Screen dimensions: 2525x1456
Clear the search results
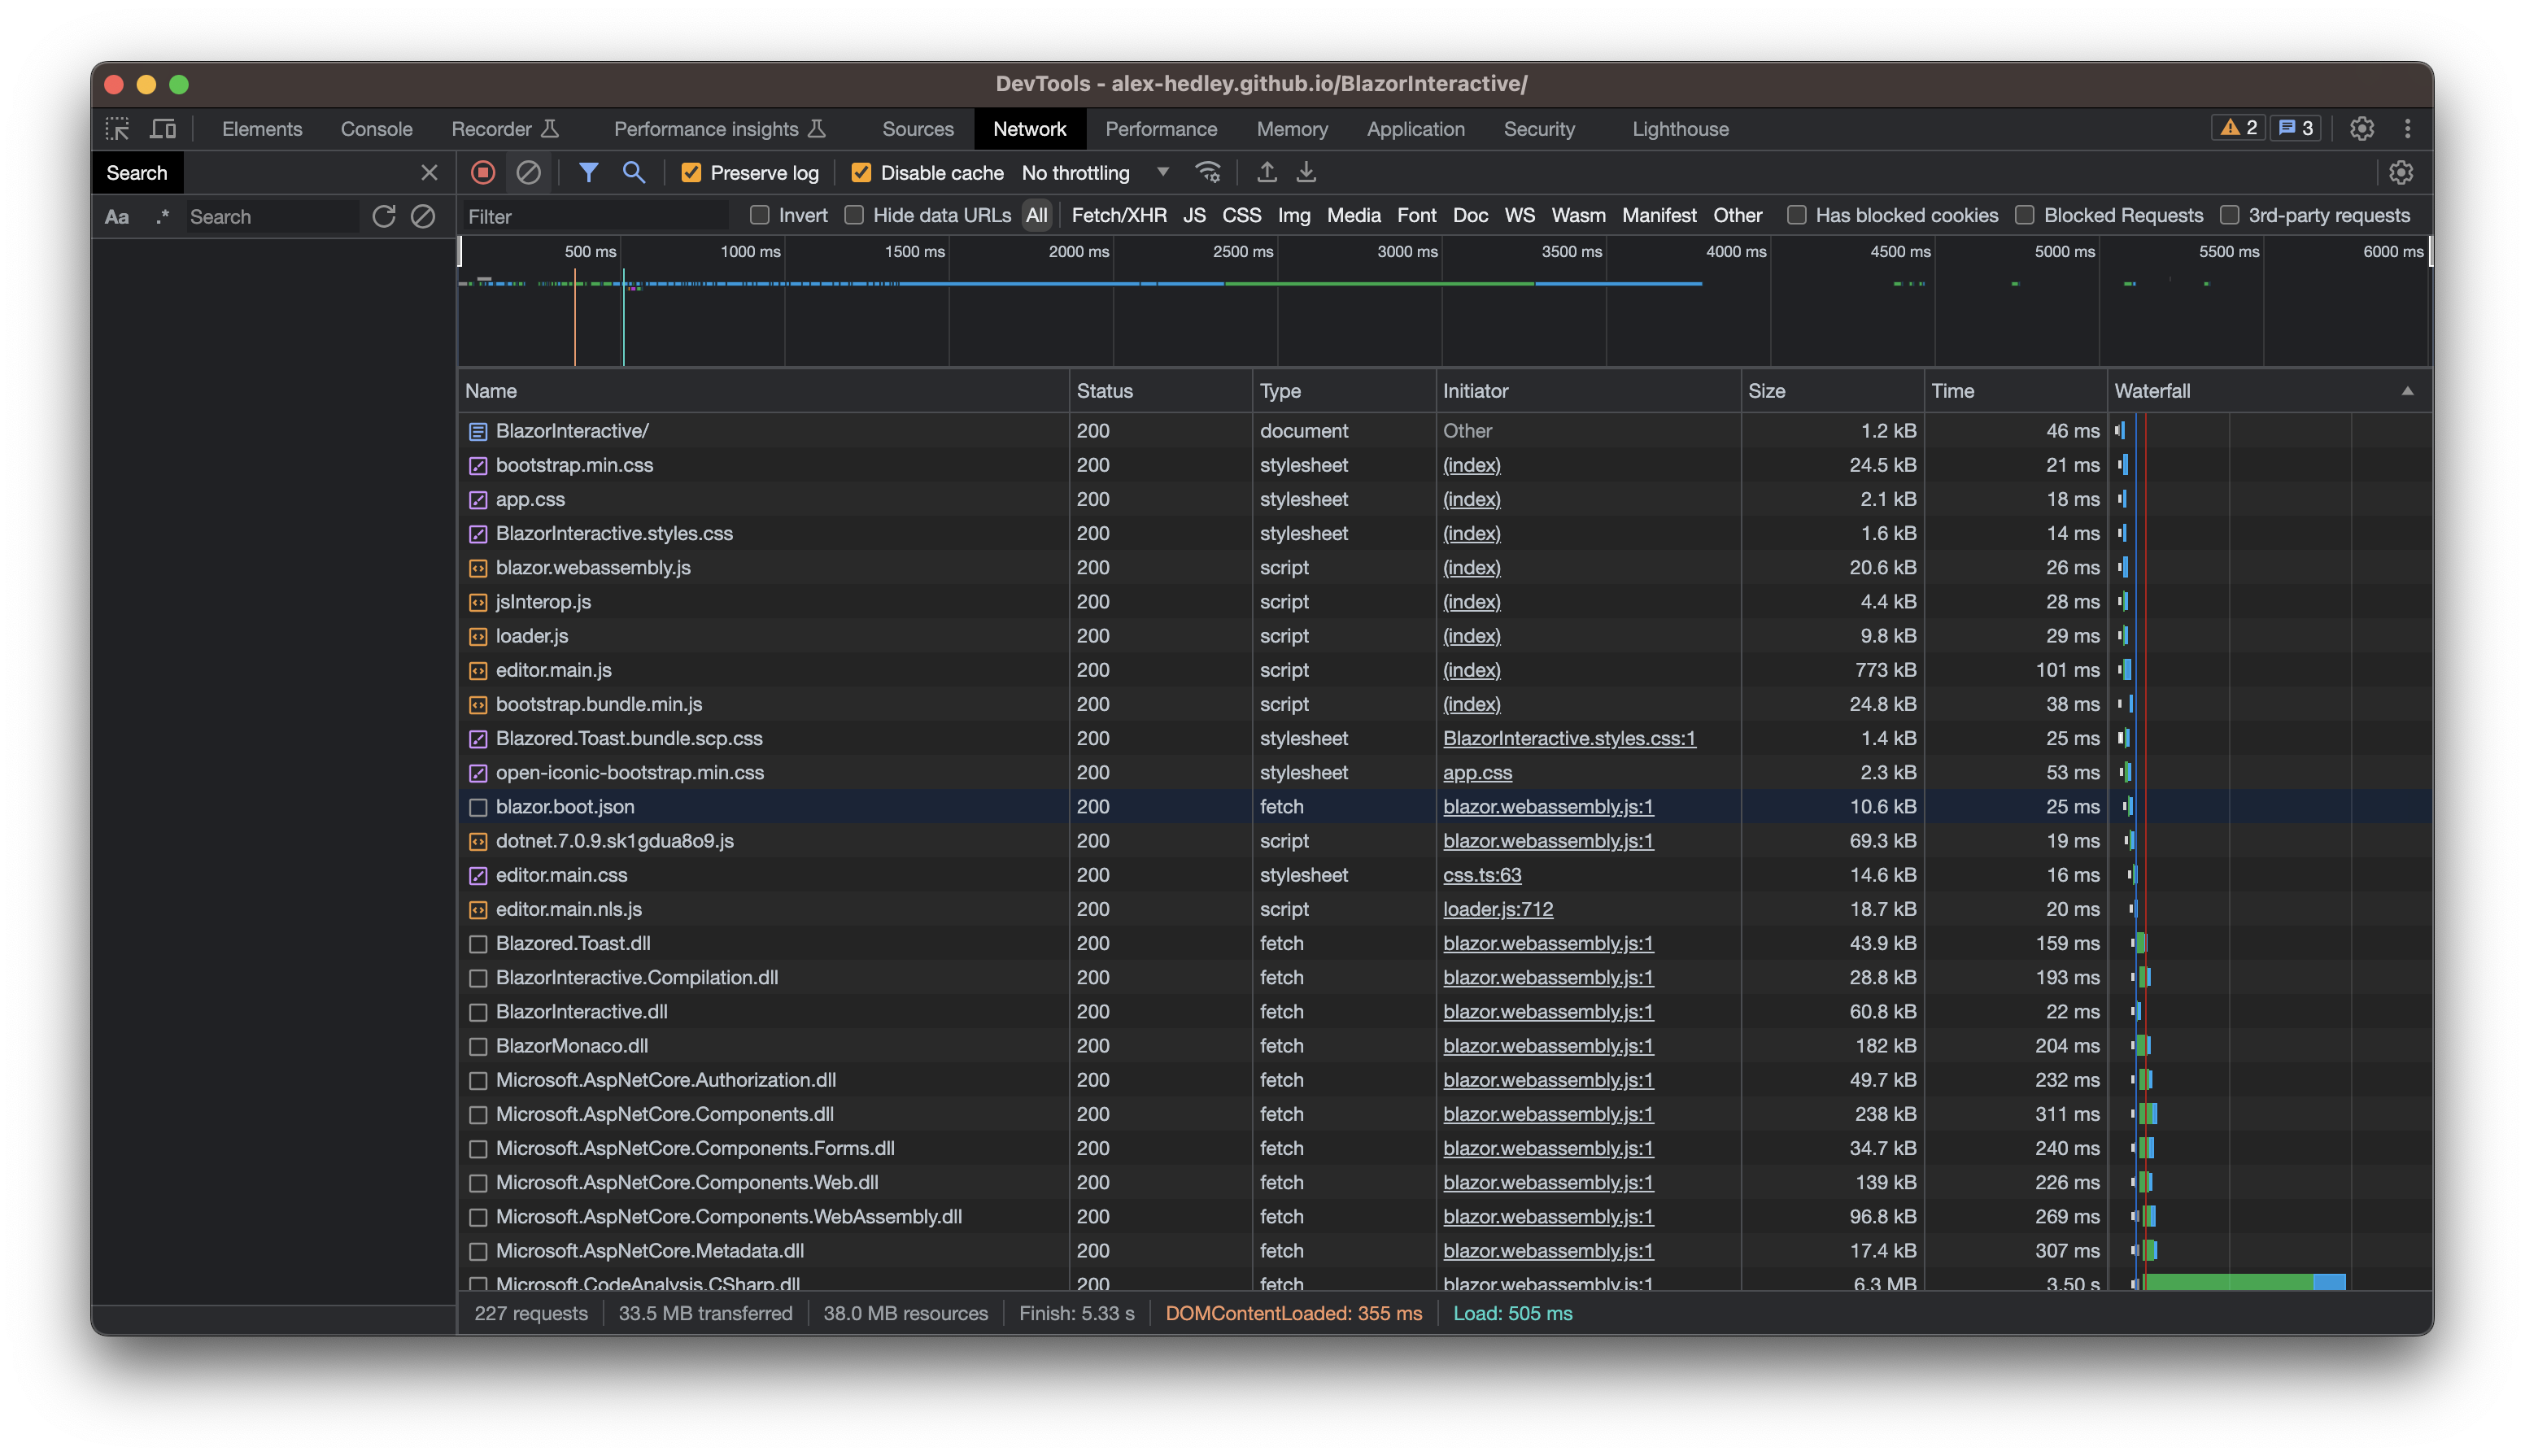click(x=423, y=217)
